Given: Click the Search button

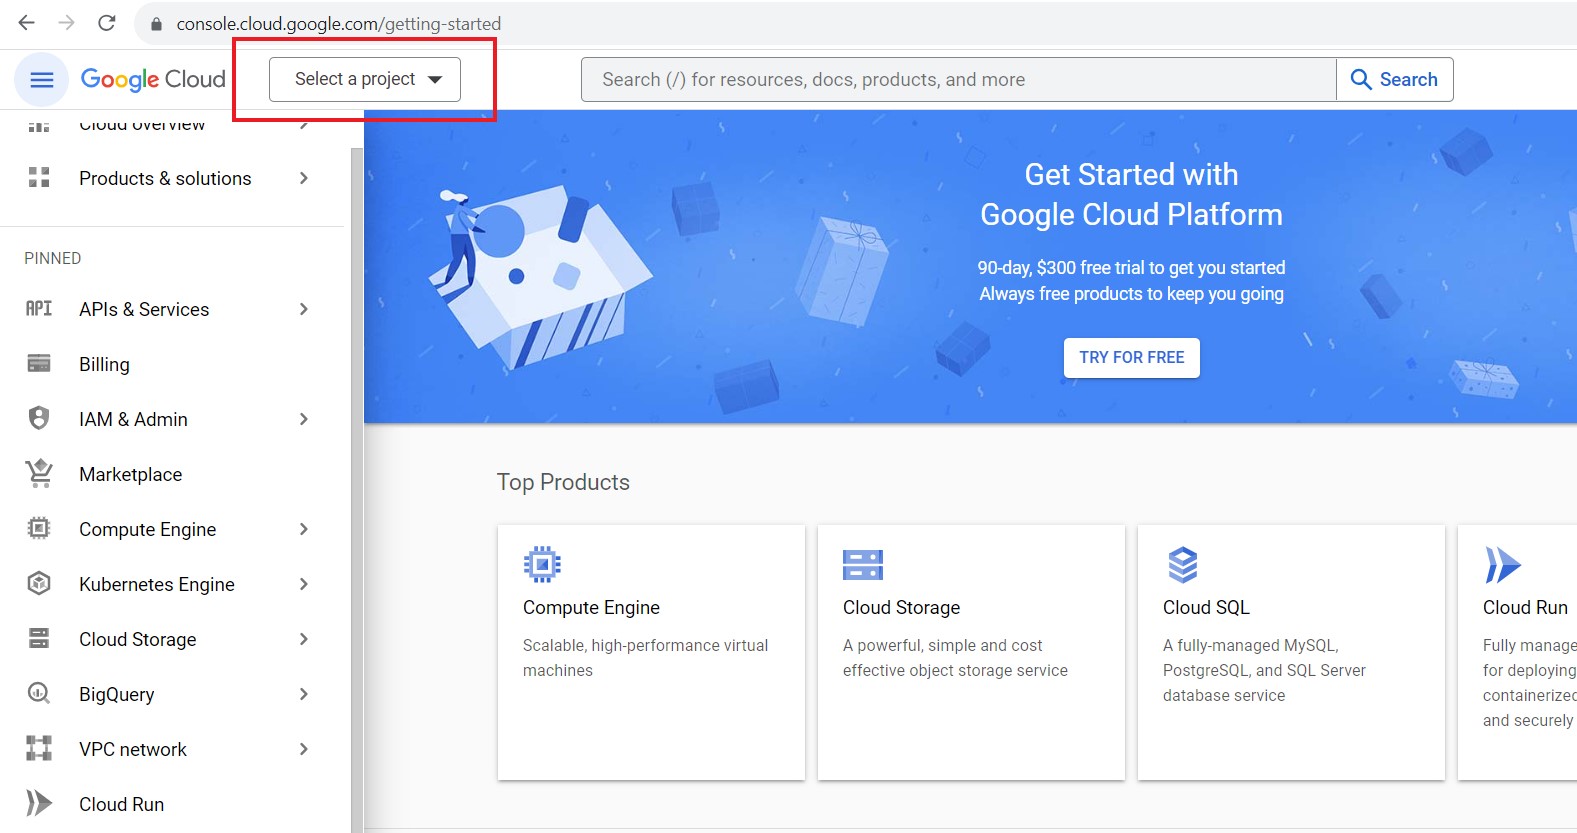Looking at the screenshot, I should [1394, 80].
